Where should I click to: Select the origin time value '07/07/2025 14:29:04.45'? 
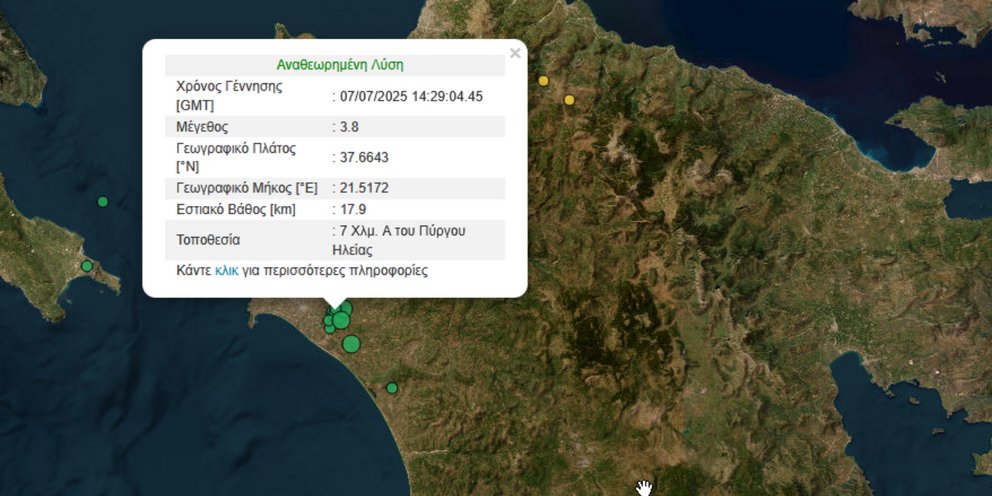(411, 96)
